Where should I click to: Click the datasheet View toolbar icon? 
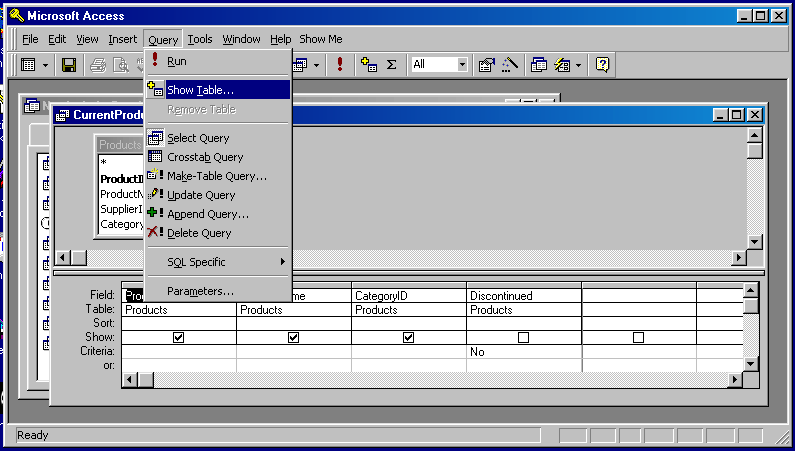tap(28, 65)
